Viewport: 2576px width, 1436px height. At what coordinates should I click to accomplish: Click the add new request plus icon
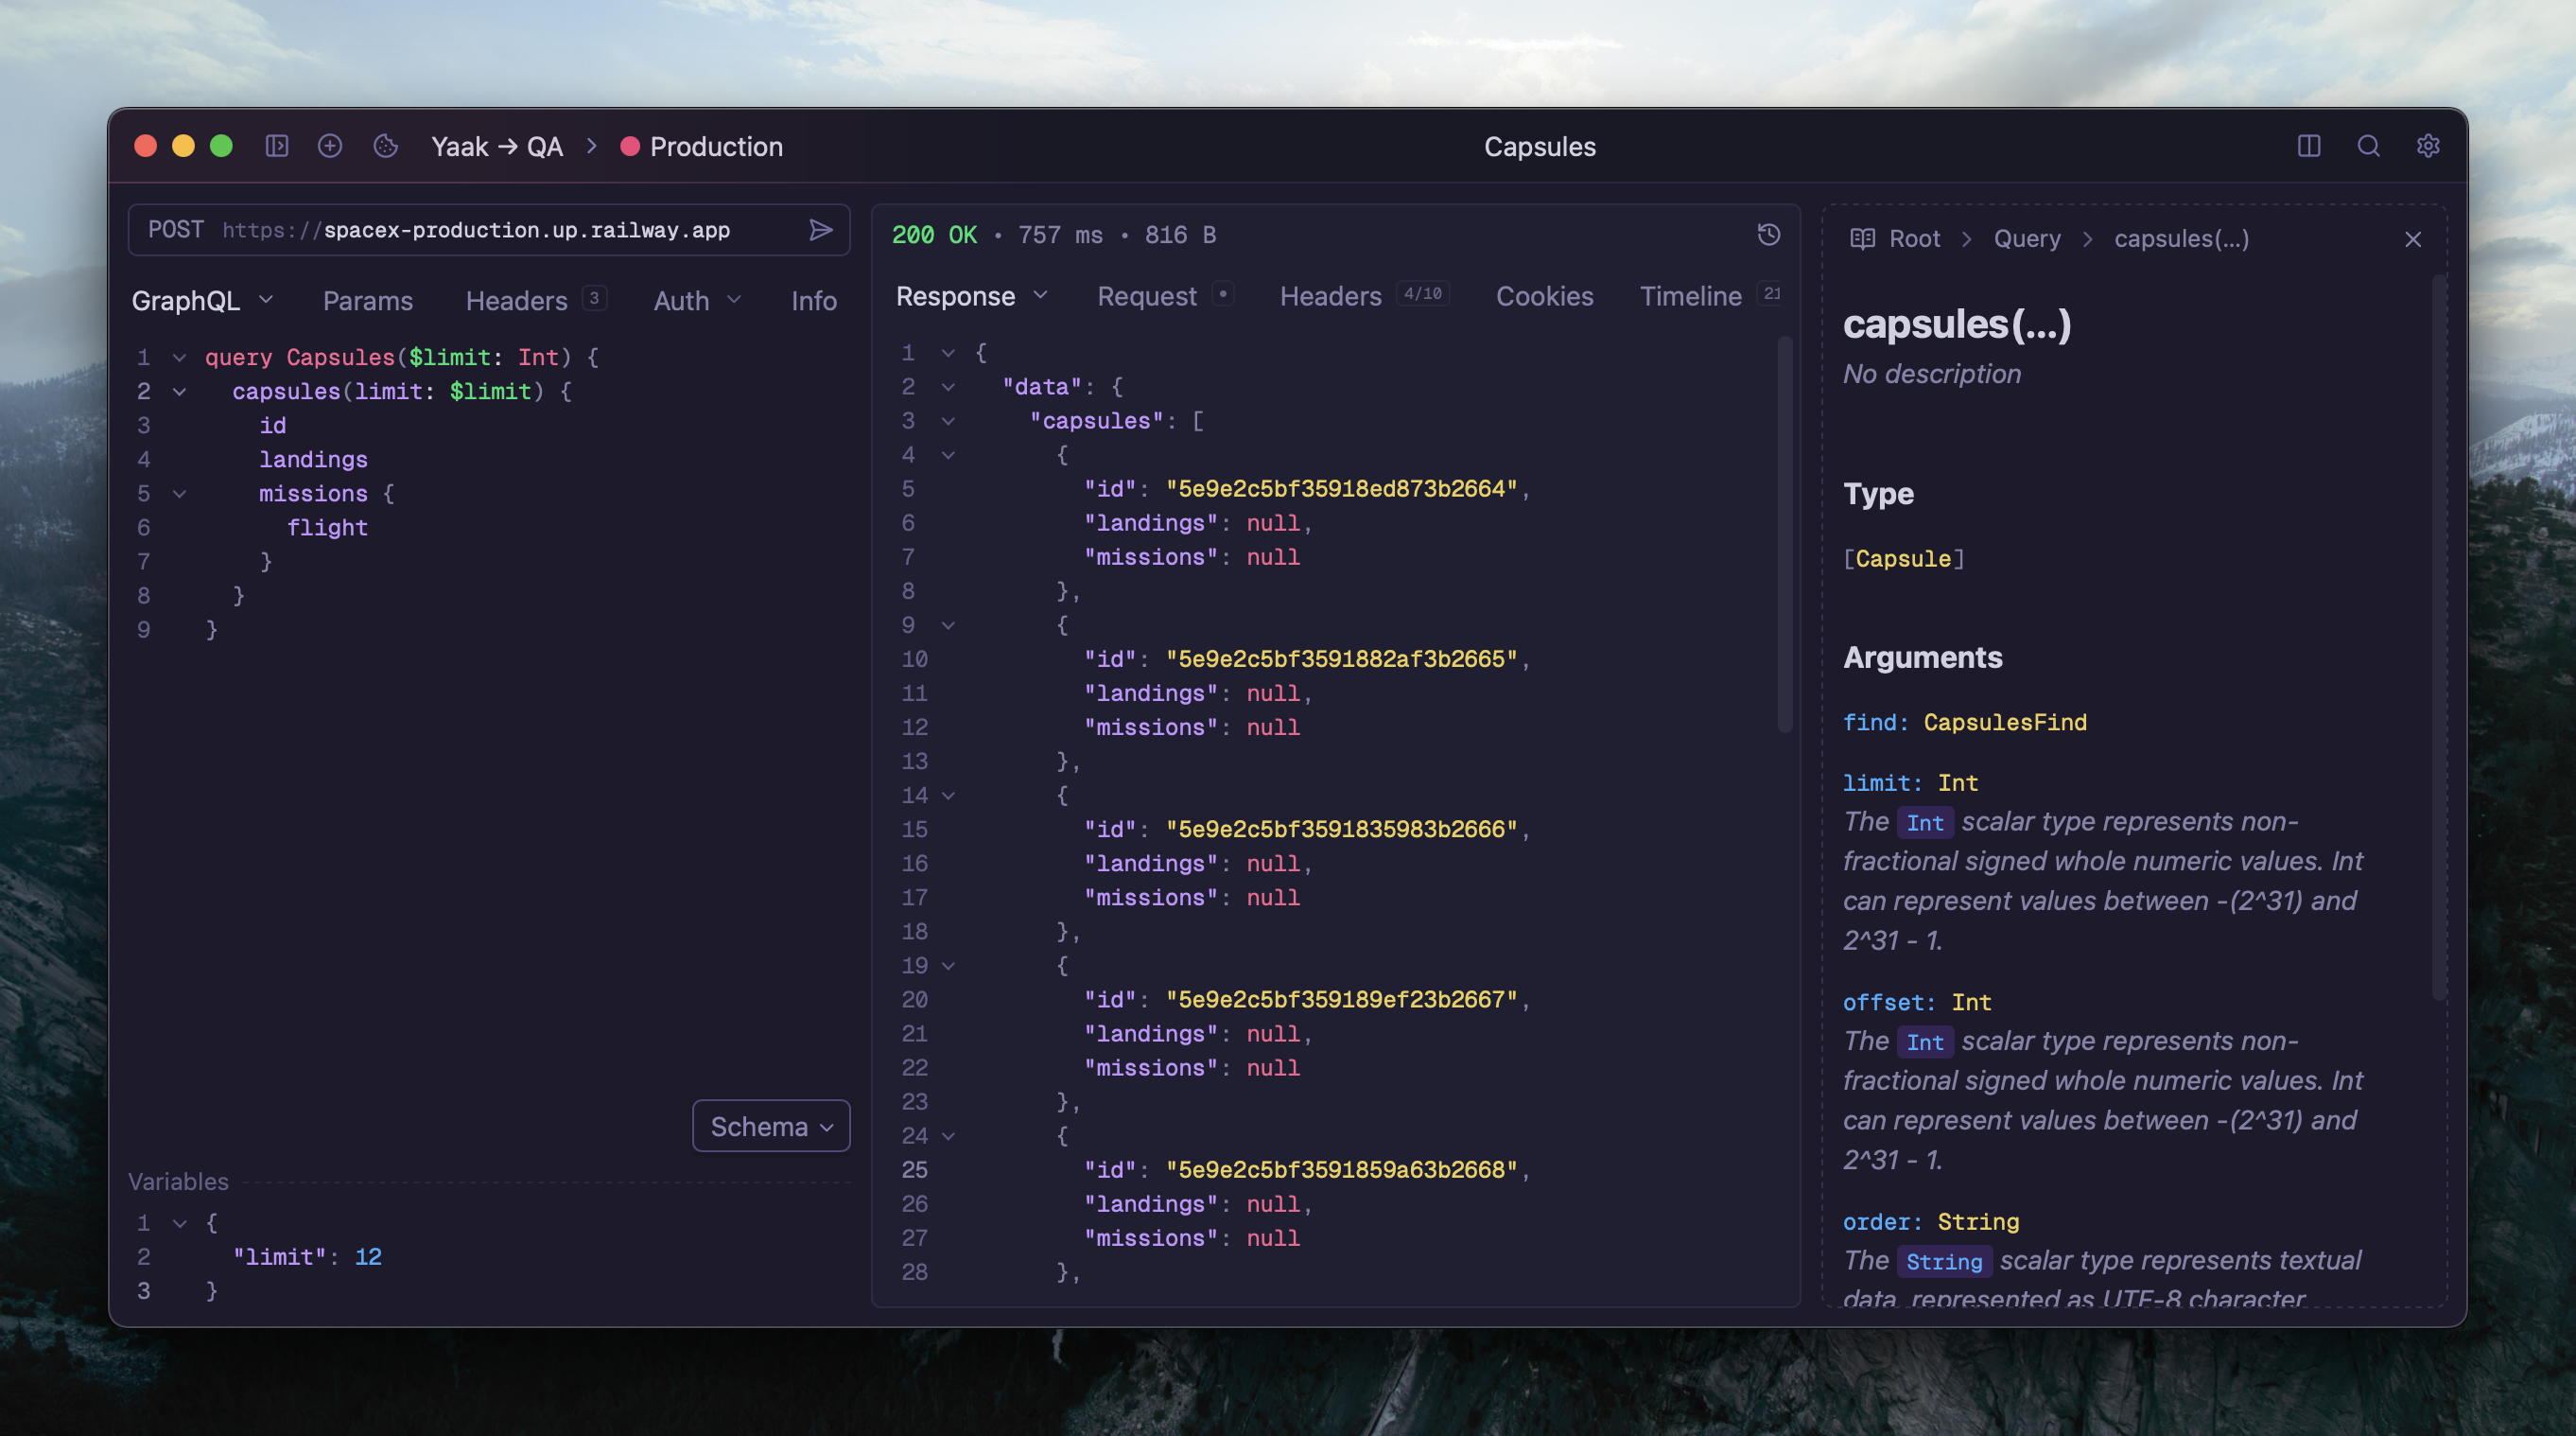pyautogui.click(x=330, y=146)
